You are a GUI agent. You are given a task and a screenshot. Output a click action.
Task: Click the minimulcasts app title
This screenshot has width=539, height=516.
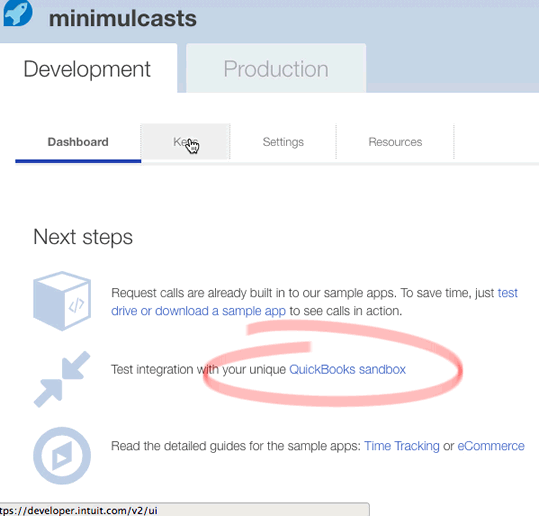pos(123,18)
